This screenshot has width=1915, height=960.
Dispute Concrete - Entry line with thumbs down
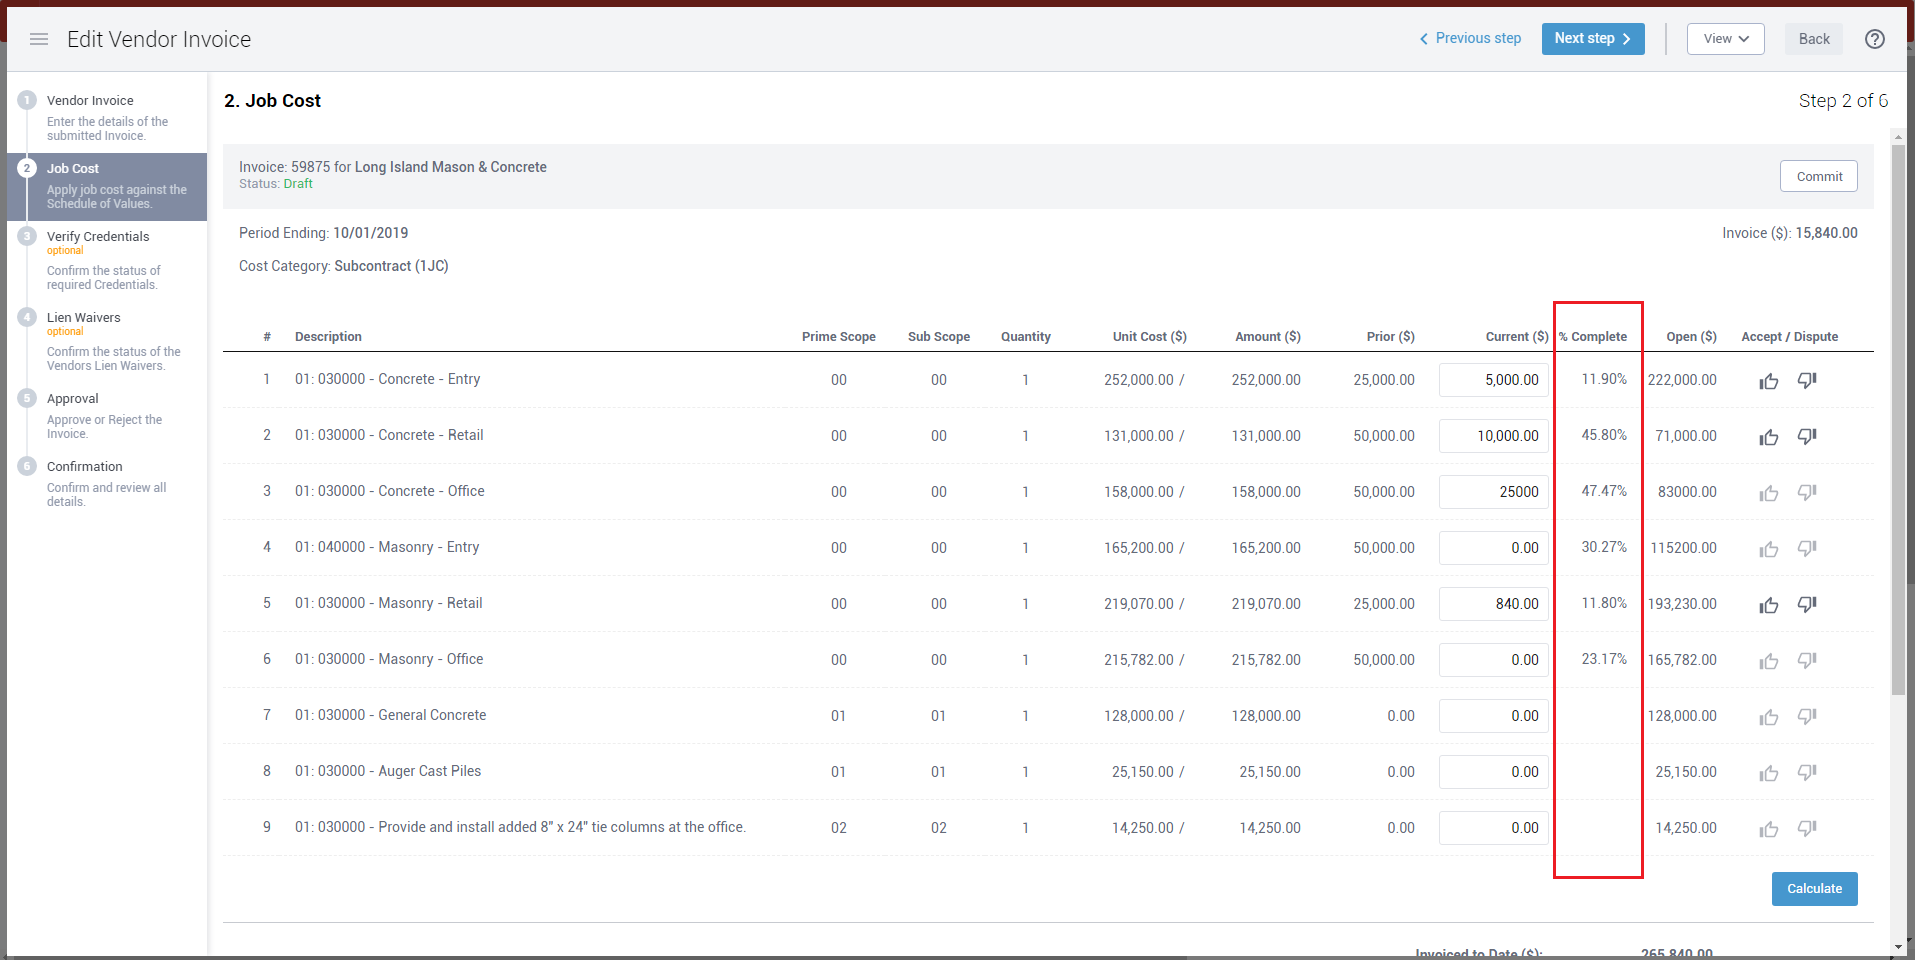click(1806, 381)
